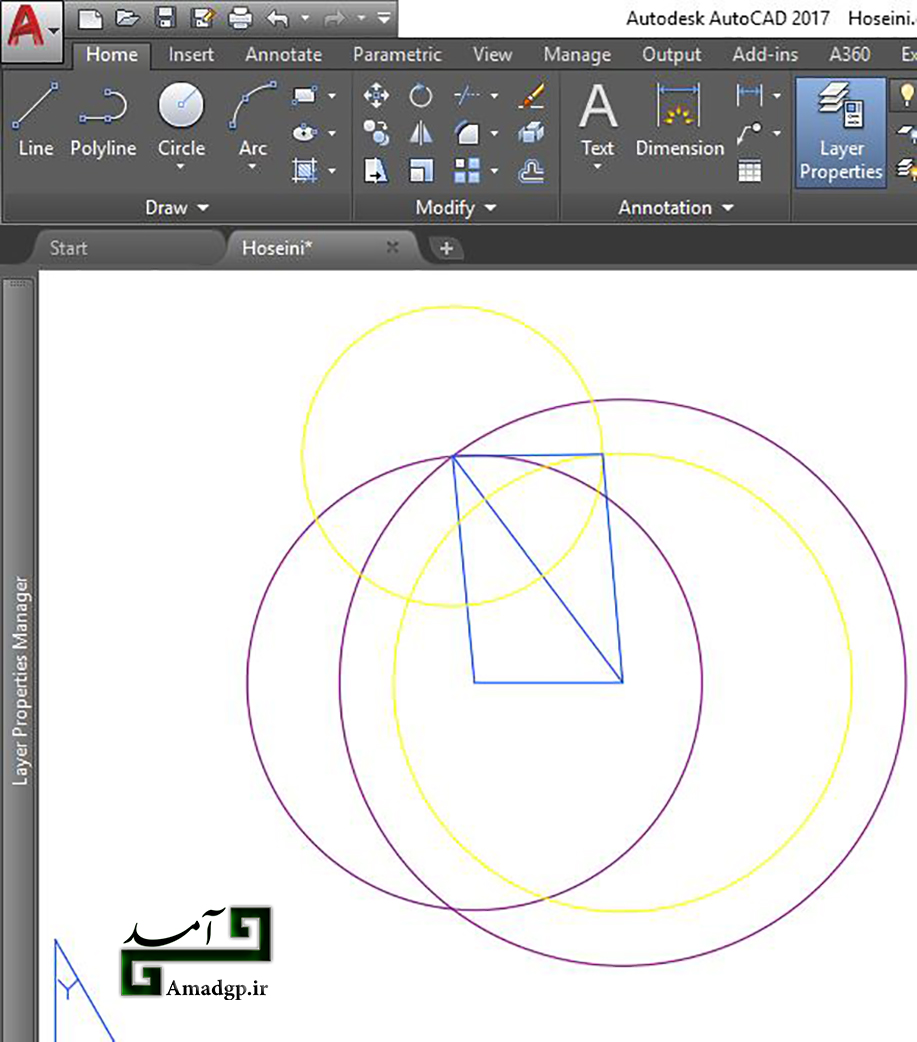Viewport: 917px width, 1042px height.
Task: Pick the Scale tool
Action: 420,171
